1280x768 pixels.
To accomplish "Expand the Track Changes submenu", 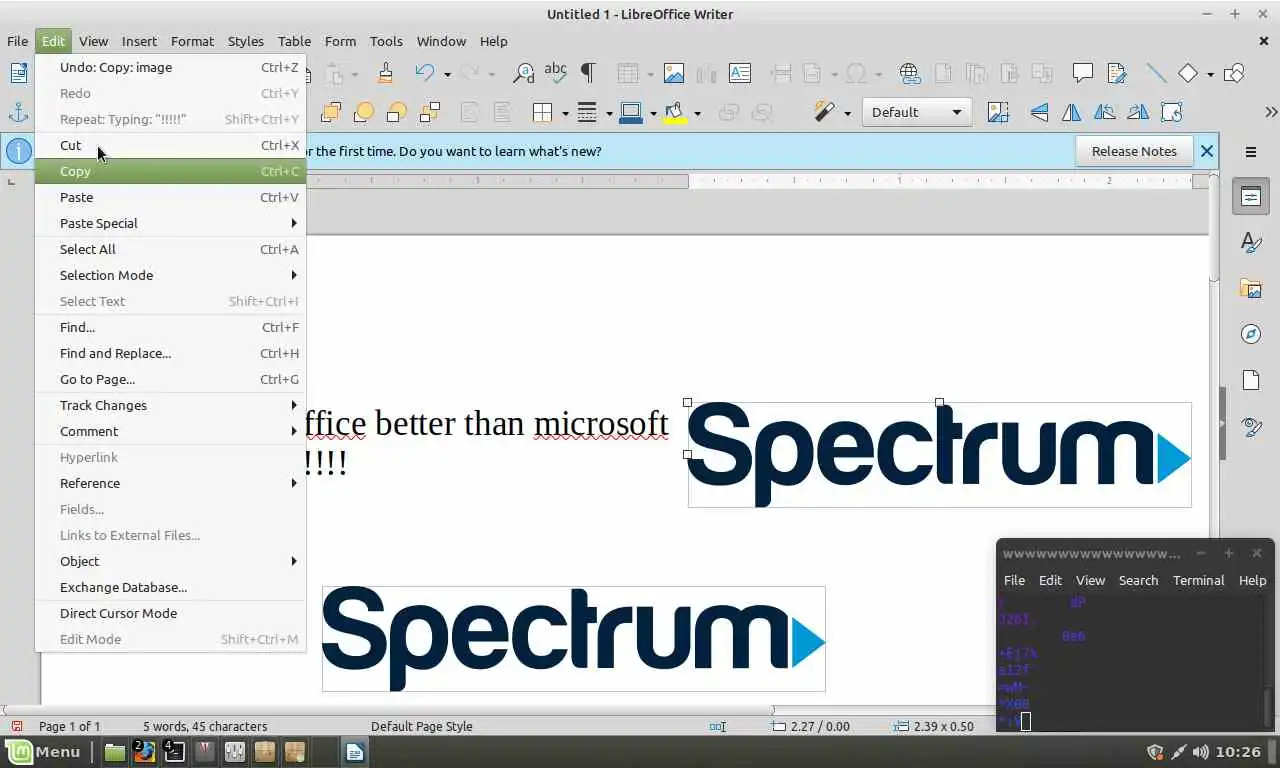I will [x=170, y=405].
